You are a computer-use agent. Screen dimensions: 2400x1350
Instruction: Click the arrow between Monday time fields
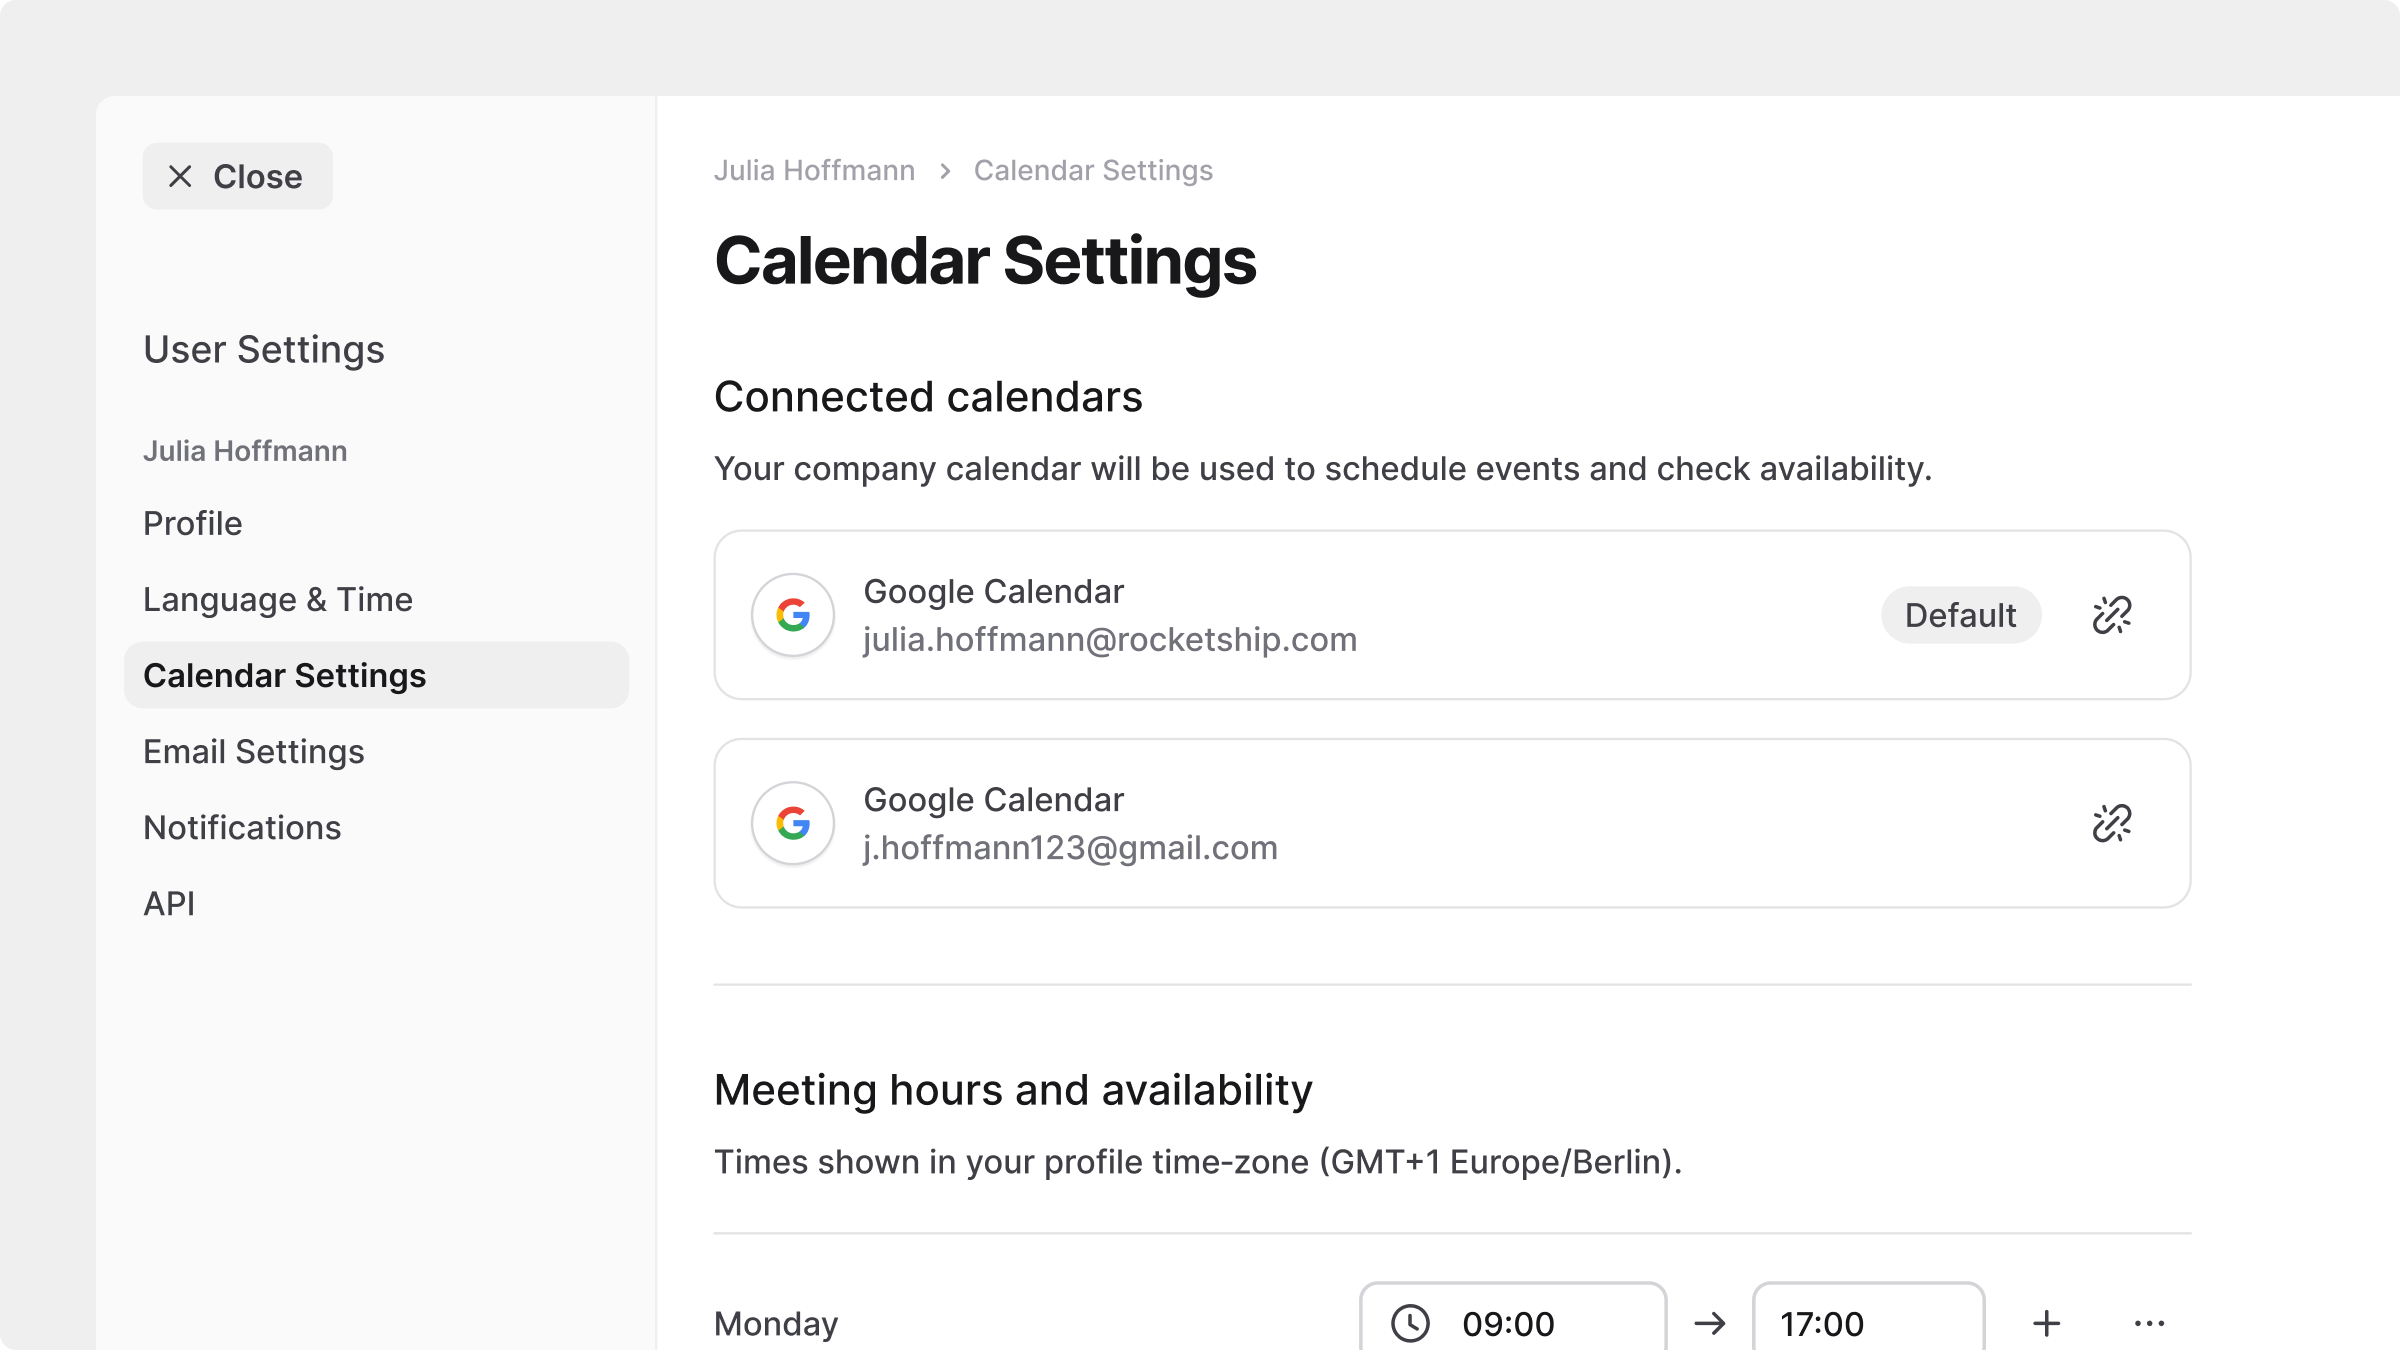[1710, 1323]
